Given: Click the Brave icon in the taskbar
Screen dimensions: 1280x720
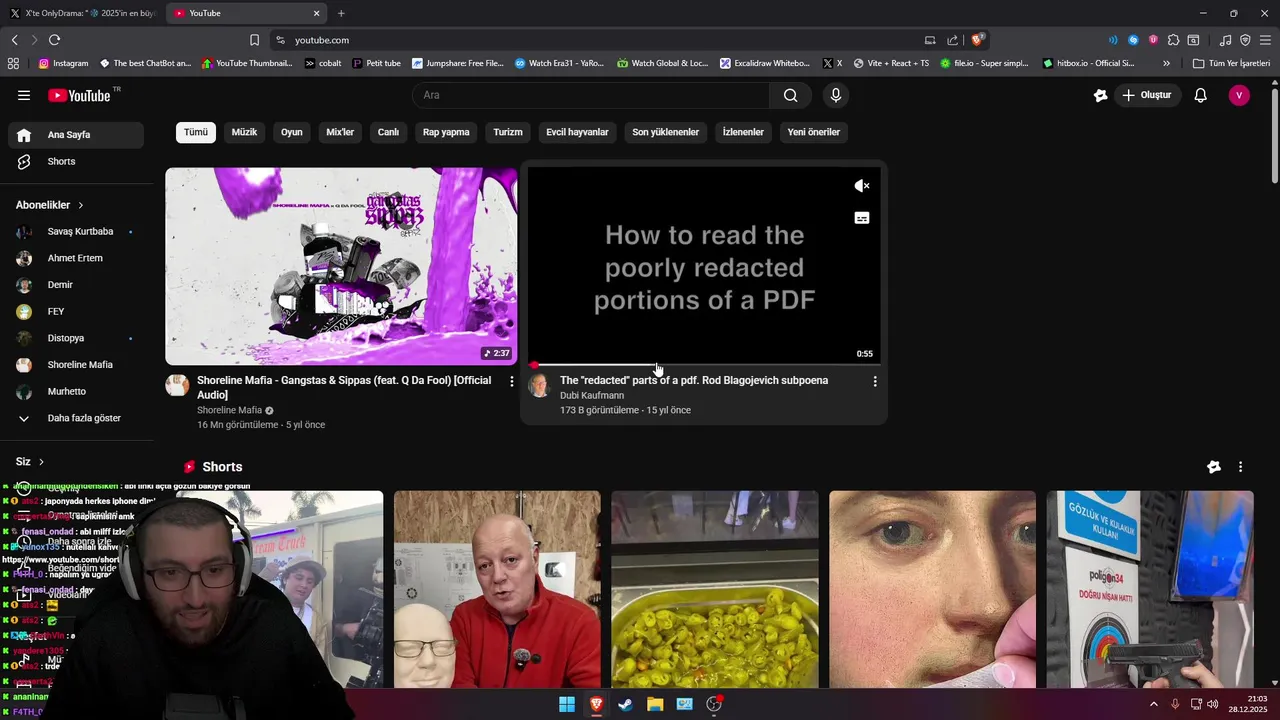Looking at the screenshot, I should (596, 704).
